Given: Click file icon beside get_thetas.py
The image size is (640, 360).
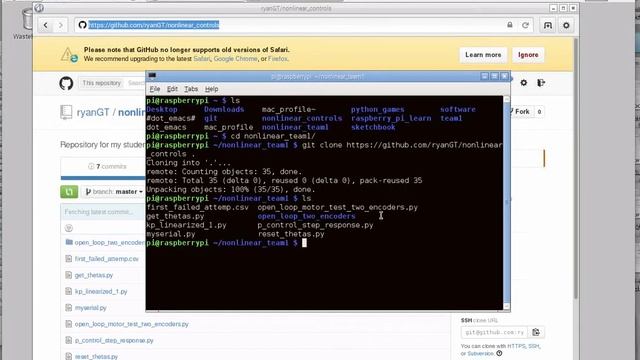Looking at the screenshot, I should (69, 275).
